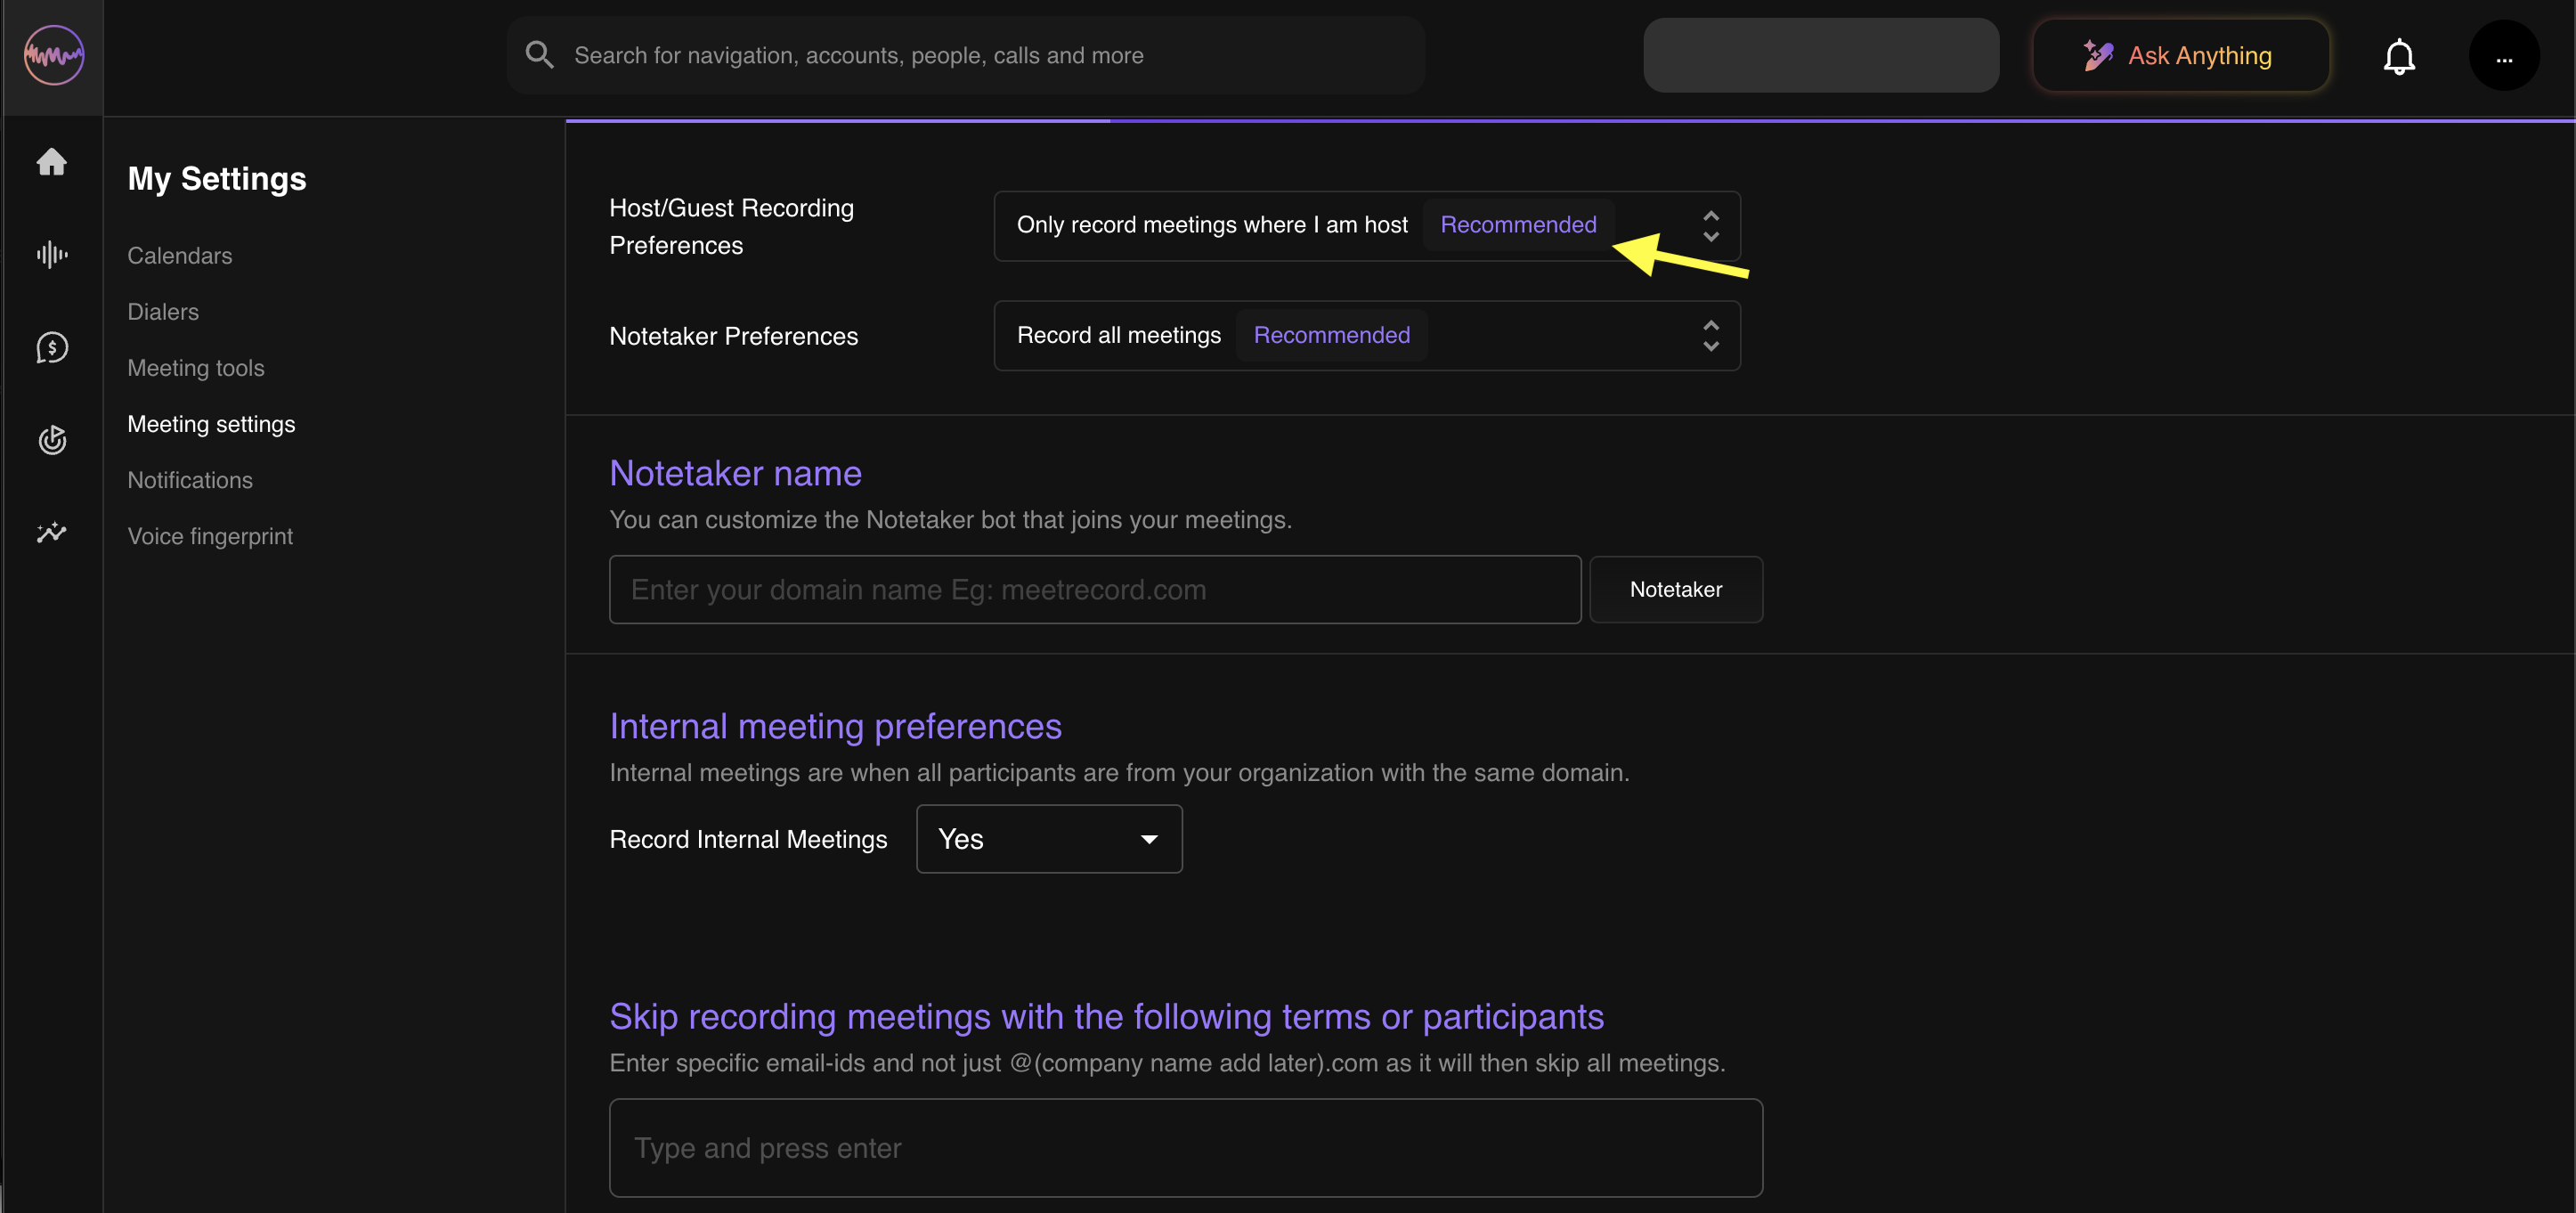The width and height of the screenshot is (2576, 1213).
Task: Expand Host/Guest Recording Preferences dropdown
Action: (1366, 226)
